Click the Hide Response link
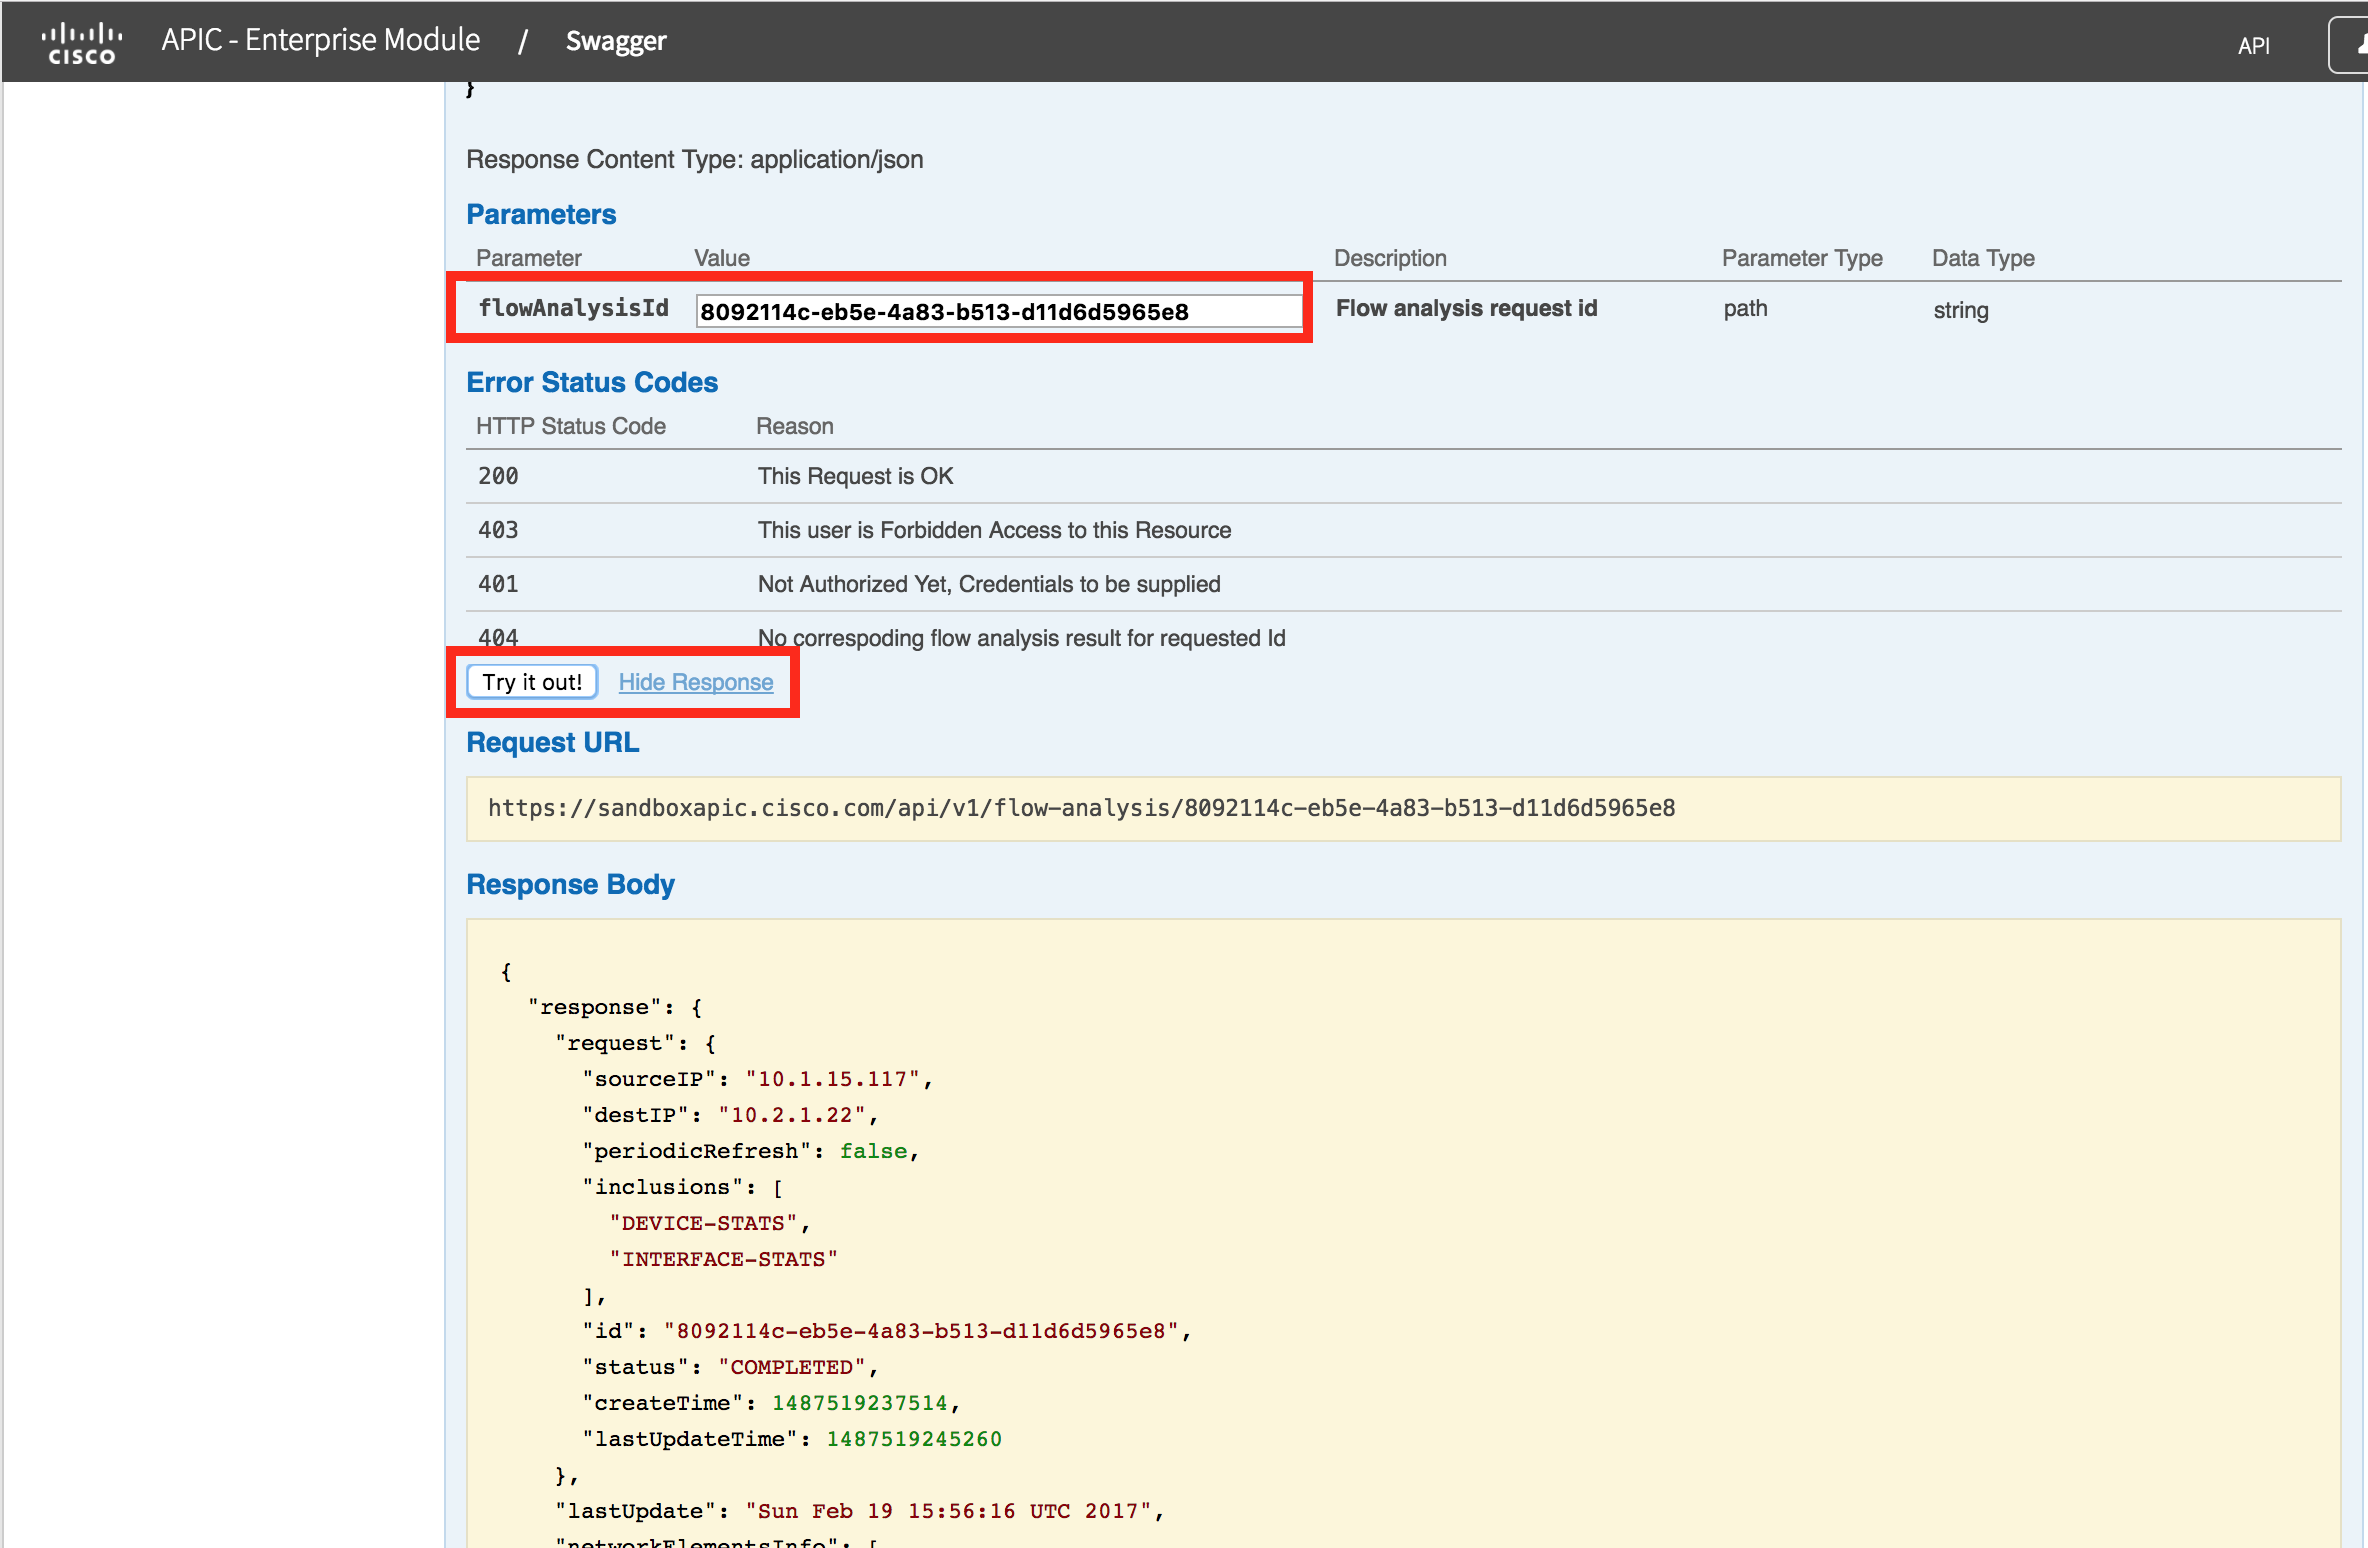The image size is (2368, 1548). pyautogui.click(x=696, y=682)
